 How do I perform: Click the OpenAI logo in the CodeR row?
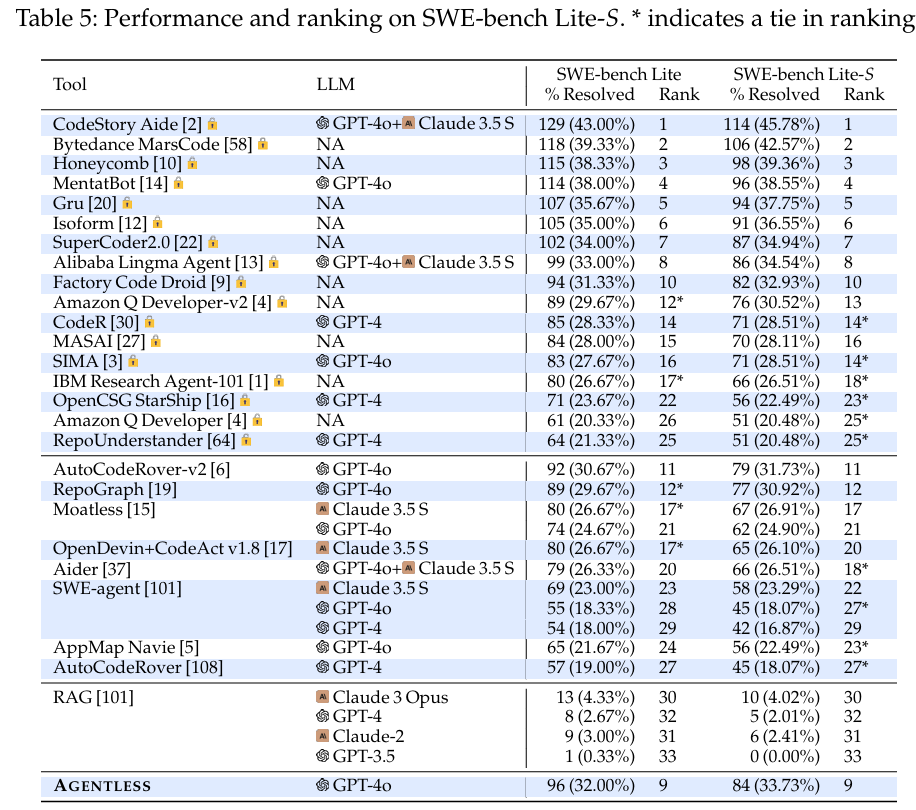click(x=322, y=321)
